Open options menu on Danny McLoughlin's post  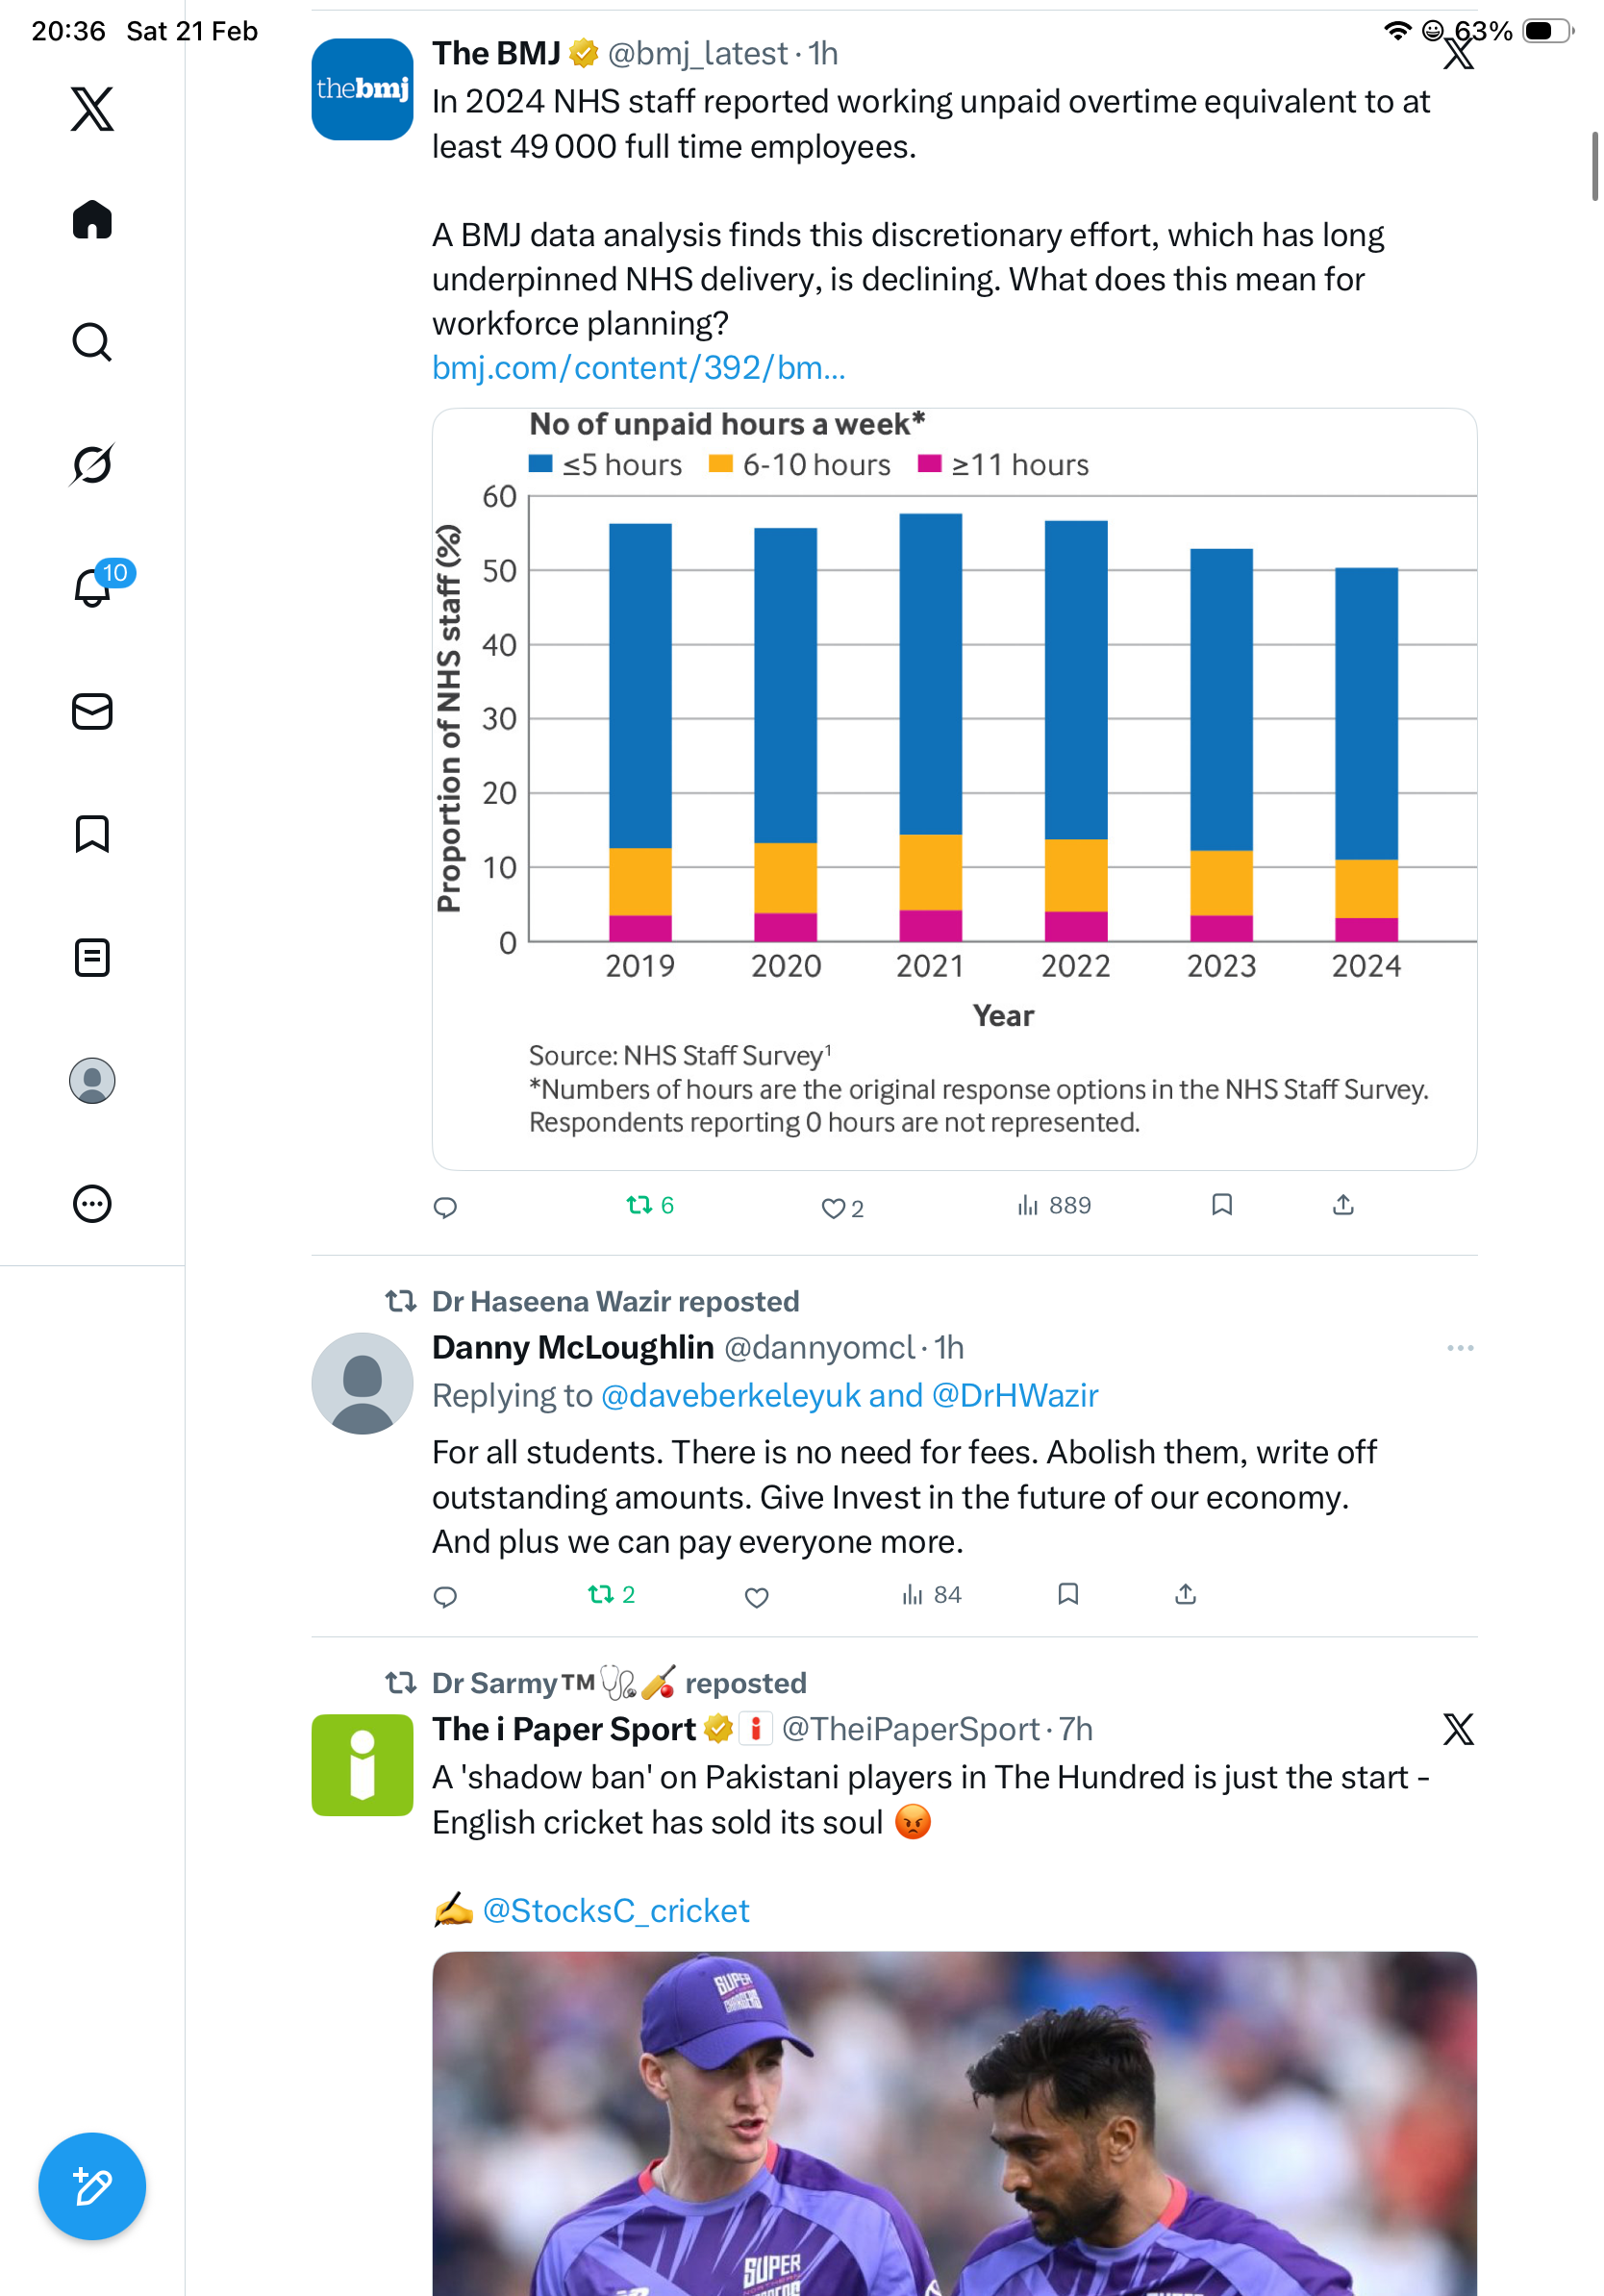(x=1459, y=1348)
